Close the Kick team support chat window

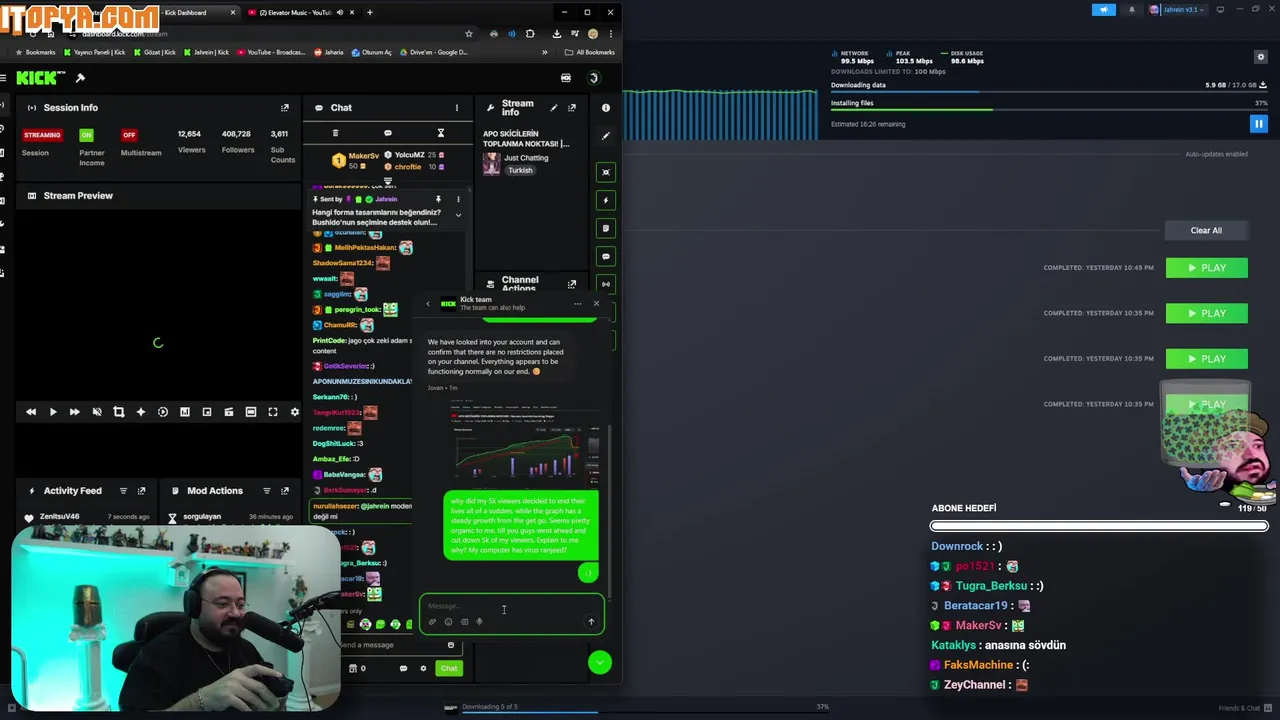click(596, 303)
